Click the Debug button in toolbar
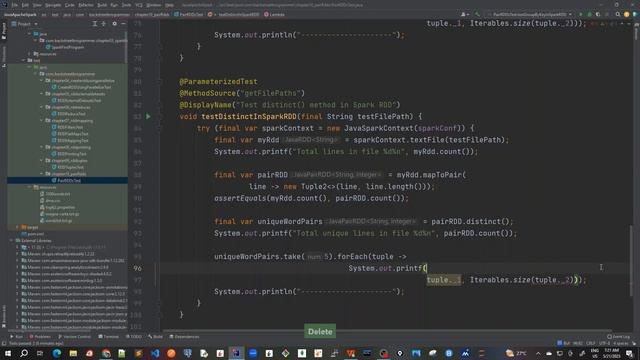The image size is (640, 360). 589,14
